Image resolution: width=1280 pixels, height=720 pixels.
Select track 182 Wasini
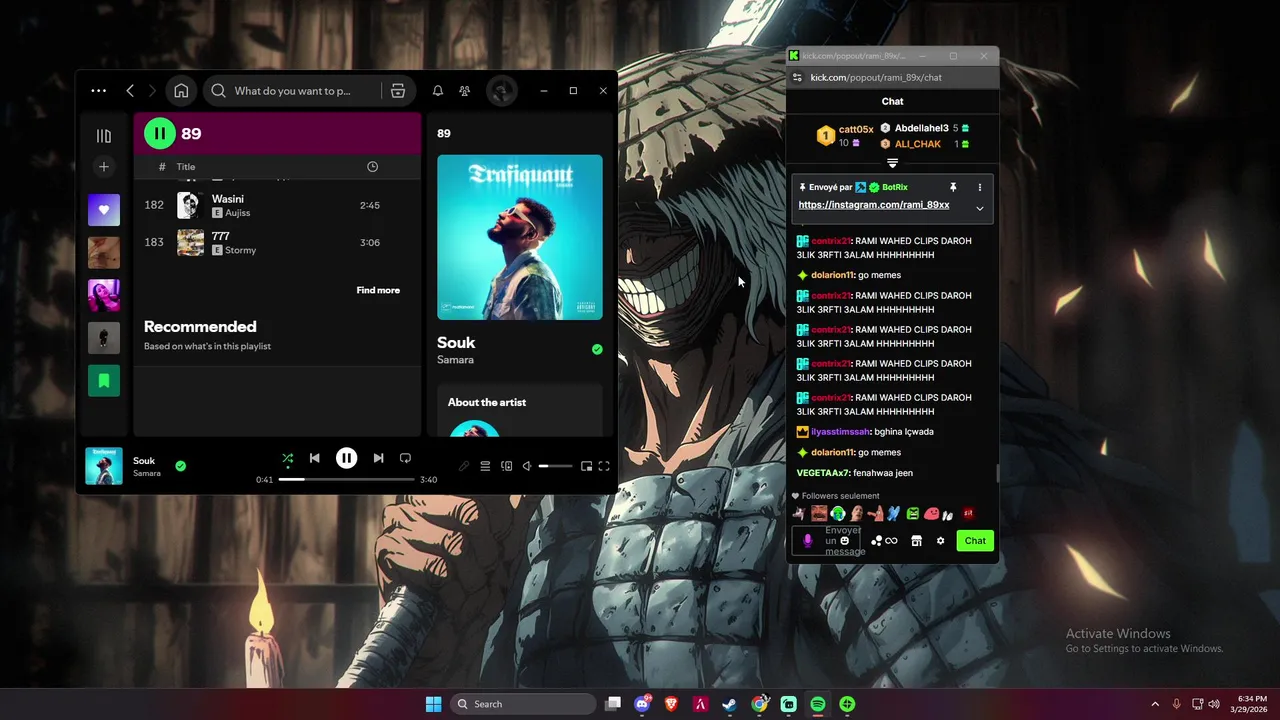pos(278,205)
